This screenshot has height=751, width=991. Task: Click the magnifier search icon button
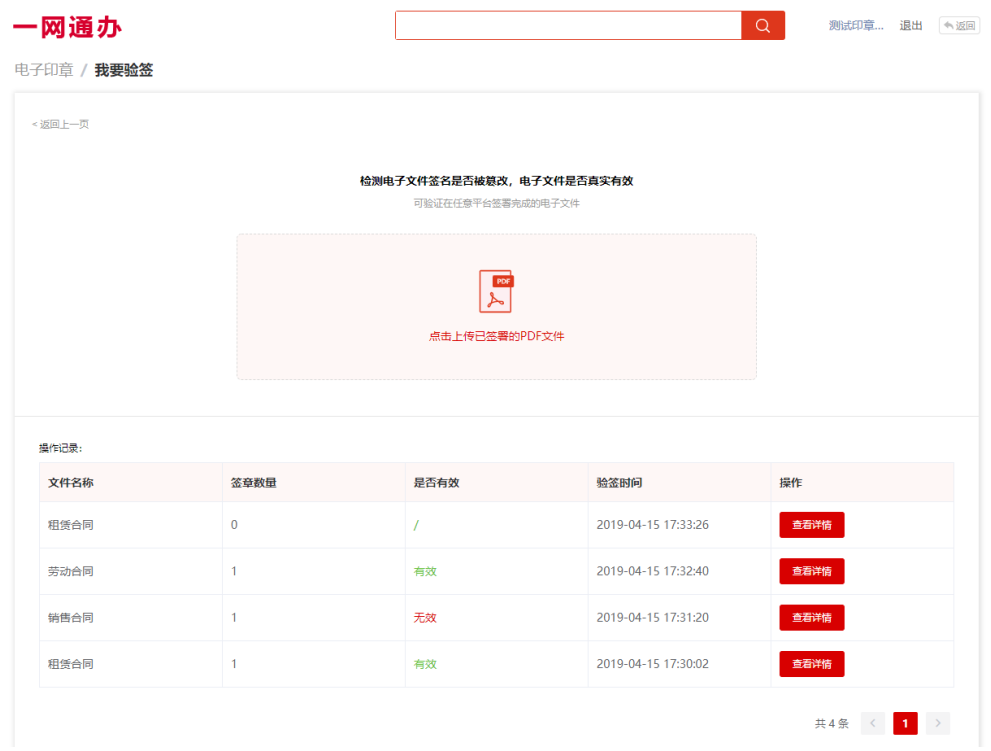(x=762, y=26)
